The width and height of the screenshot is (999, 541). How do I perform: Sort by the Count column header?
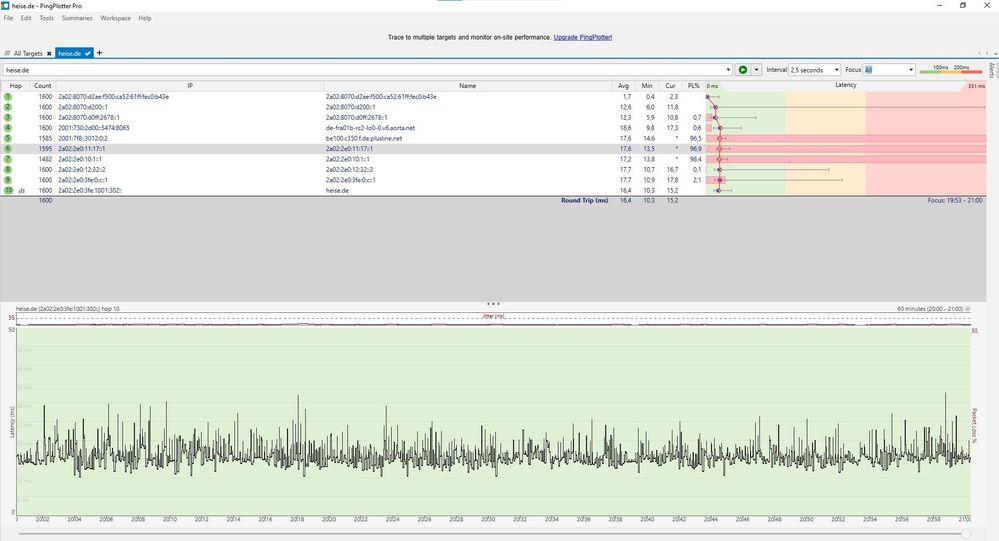coord(43,85)
